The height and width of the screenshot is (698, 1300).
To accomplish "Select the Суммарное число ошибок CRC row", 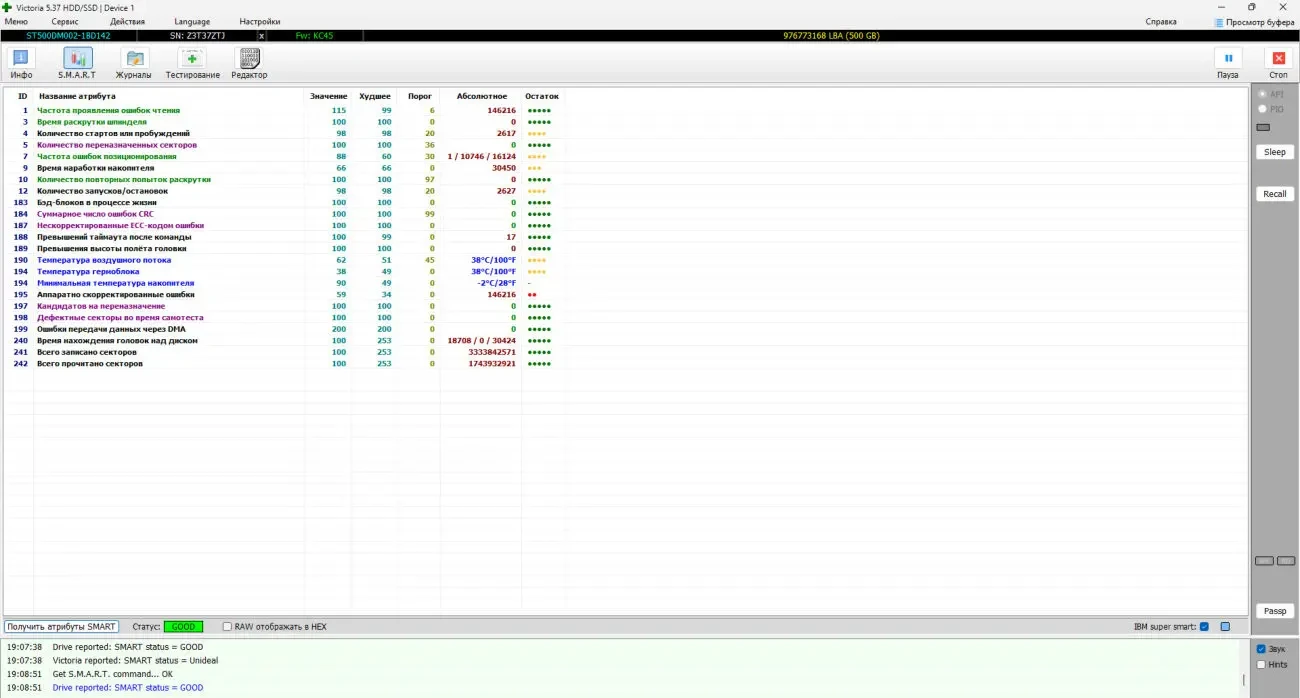I will (283, 214).
